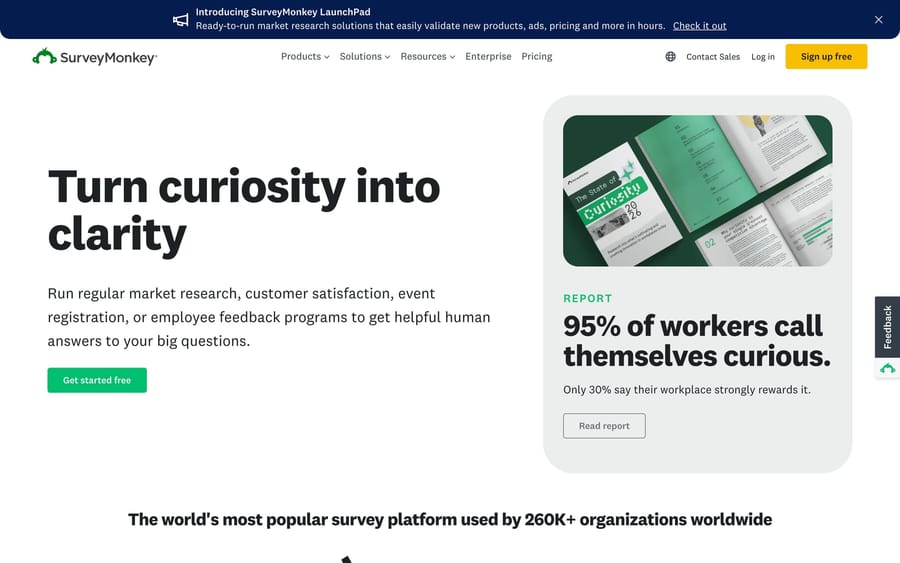
Task: Open the Enterprise page
Action: (488, 56)
